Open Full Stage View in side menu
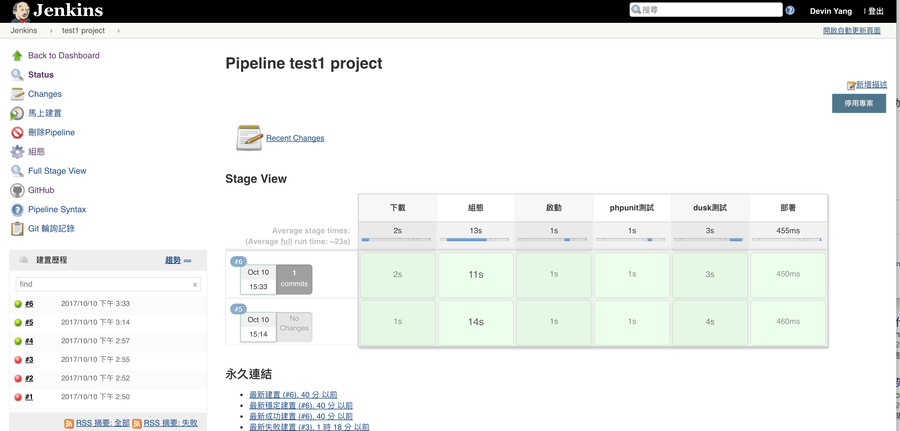Screen dimensions: 900x431 (57, 171)
